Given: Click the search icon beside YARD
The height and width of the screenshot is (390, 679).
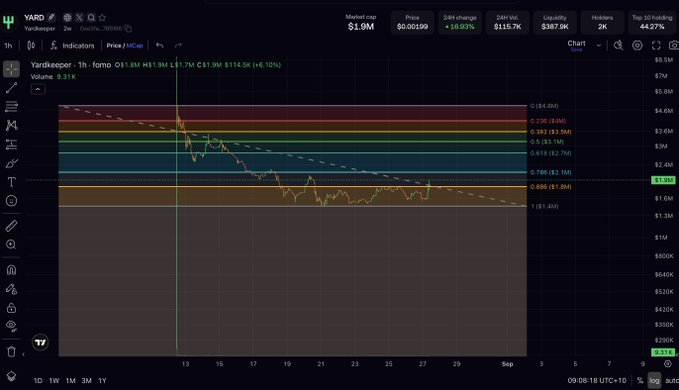Looking at the screenshot, I should 91,18.
